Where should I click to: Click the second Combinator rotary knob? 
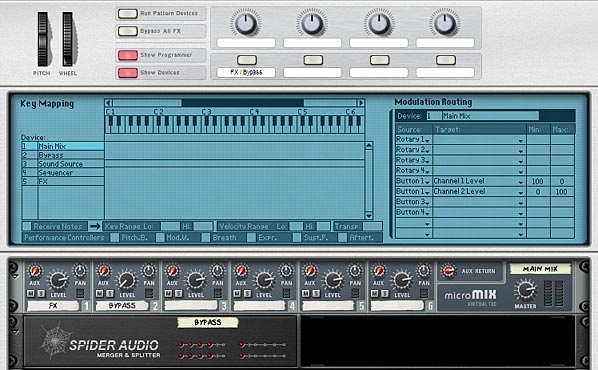click(312, 23)
